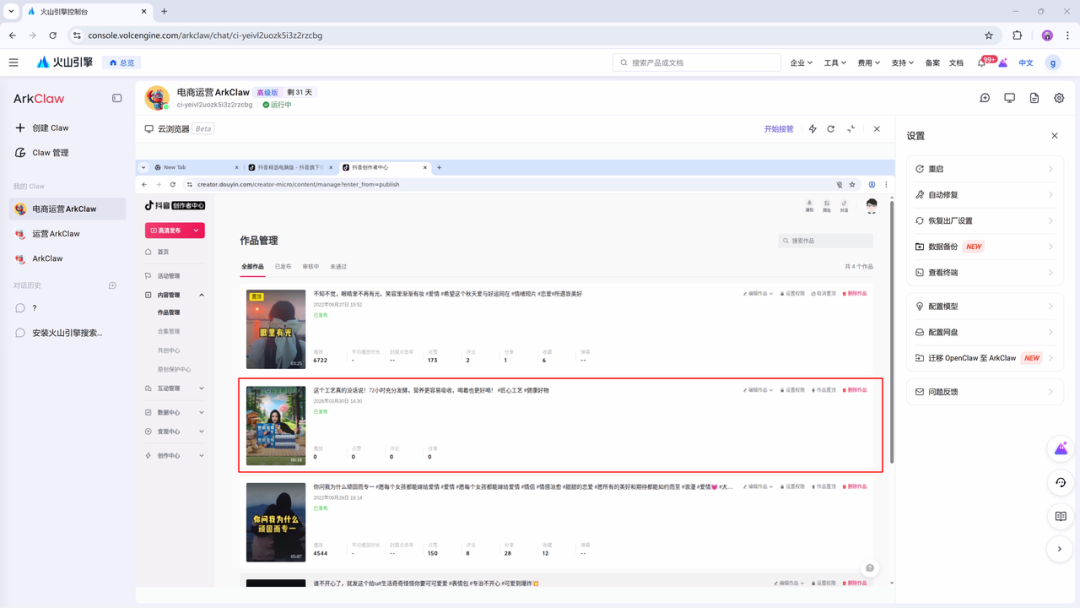The image size is (1080, 608).
Task: Expand the 支持 dropdown menu
Action: tap(902, 63)
